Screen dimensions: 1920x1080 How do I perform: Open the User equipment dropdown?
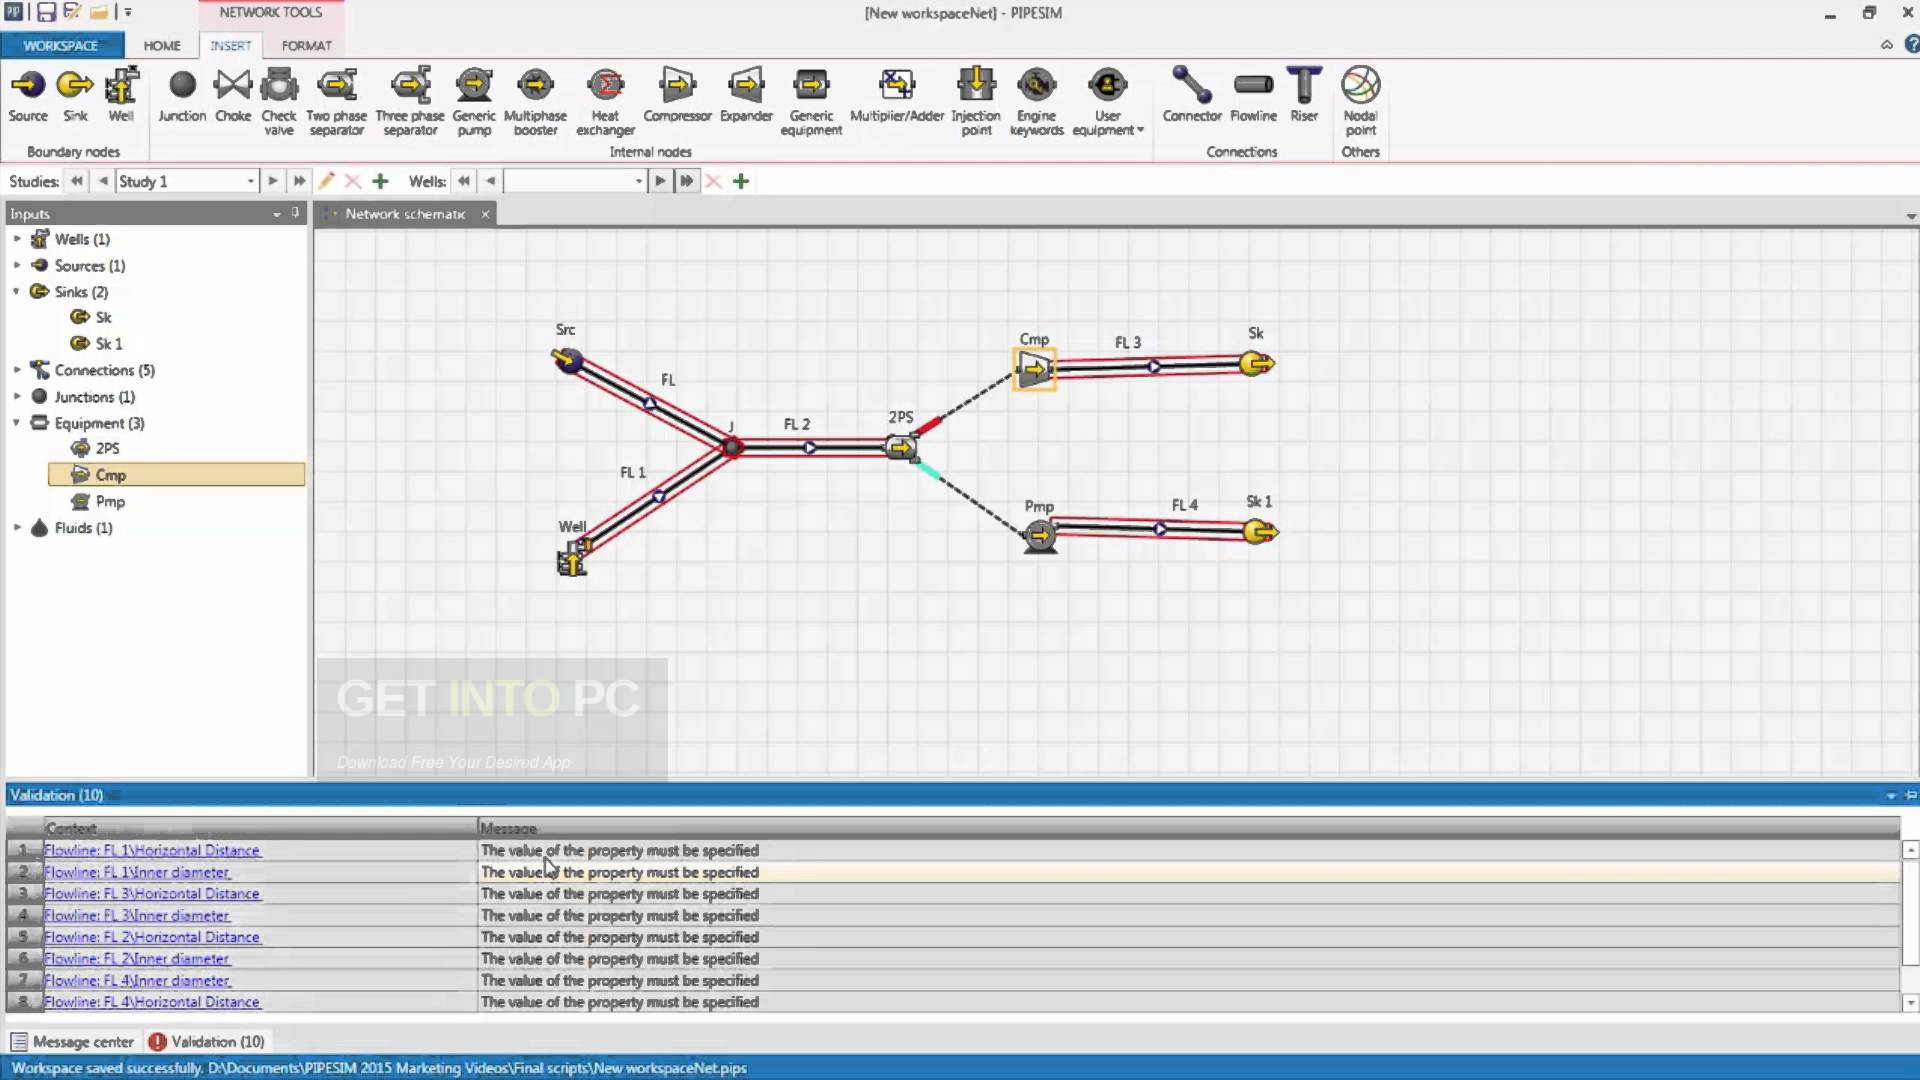coord(1108,102)
